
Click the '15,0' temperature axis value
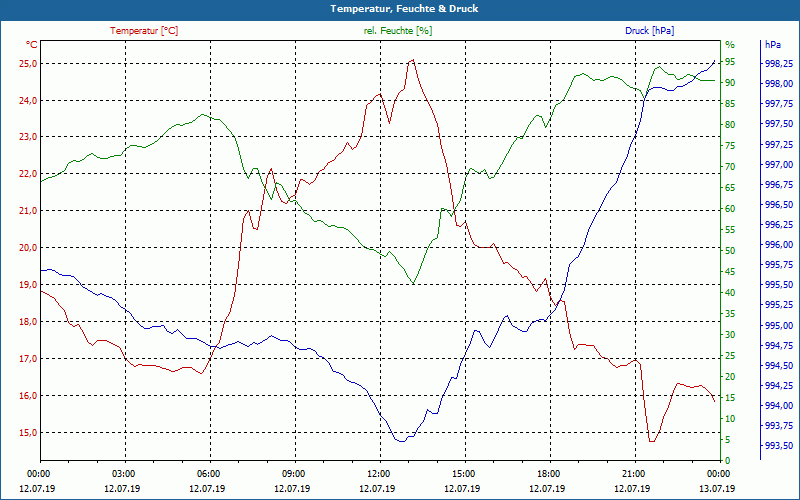point(28,433)
